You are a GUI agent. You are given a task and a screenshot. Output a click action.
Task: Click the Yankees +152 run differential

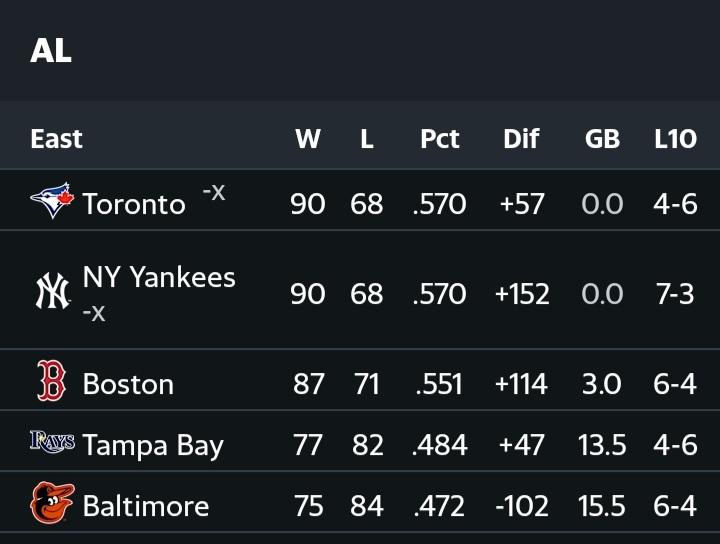click(x=522, y=294)
